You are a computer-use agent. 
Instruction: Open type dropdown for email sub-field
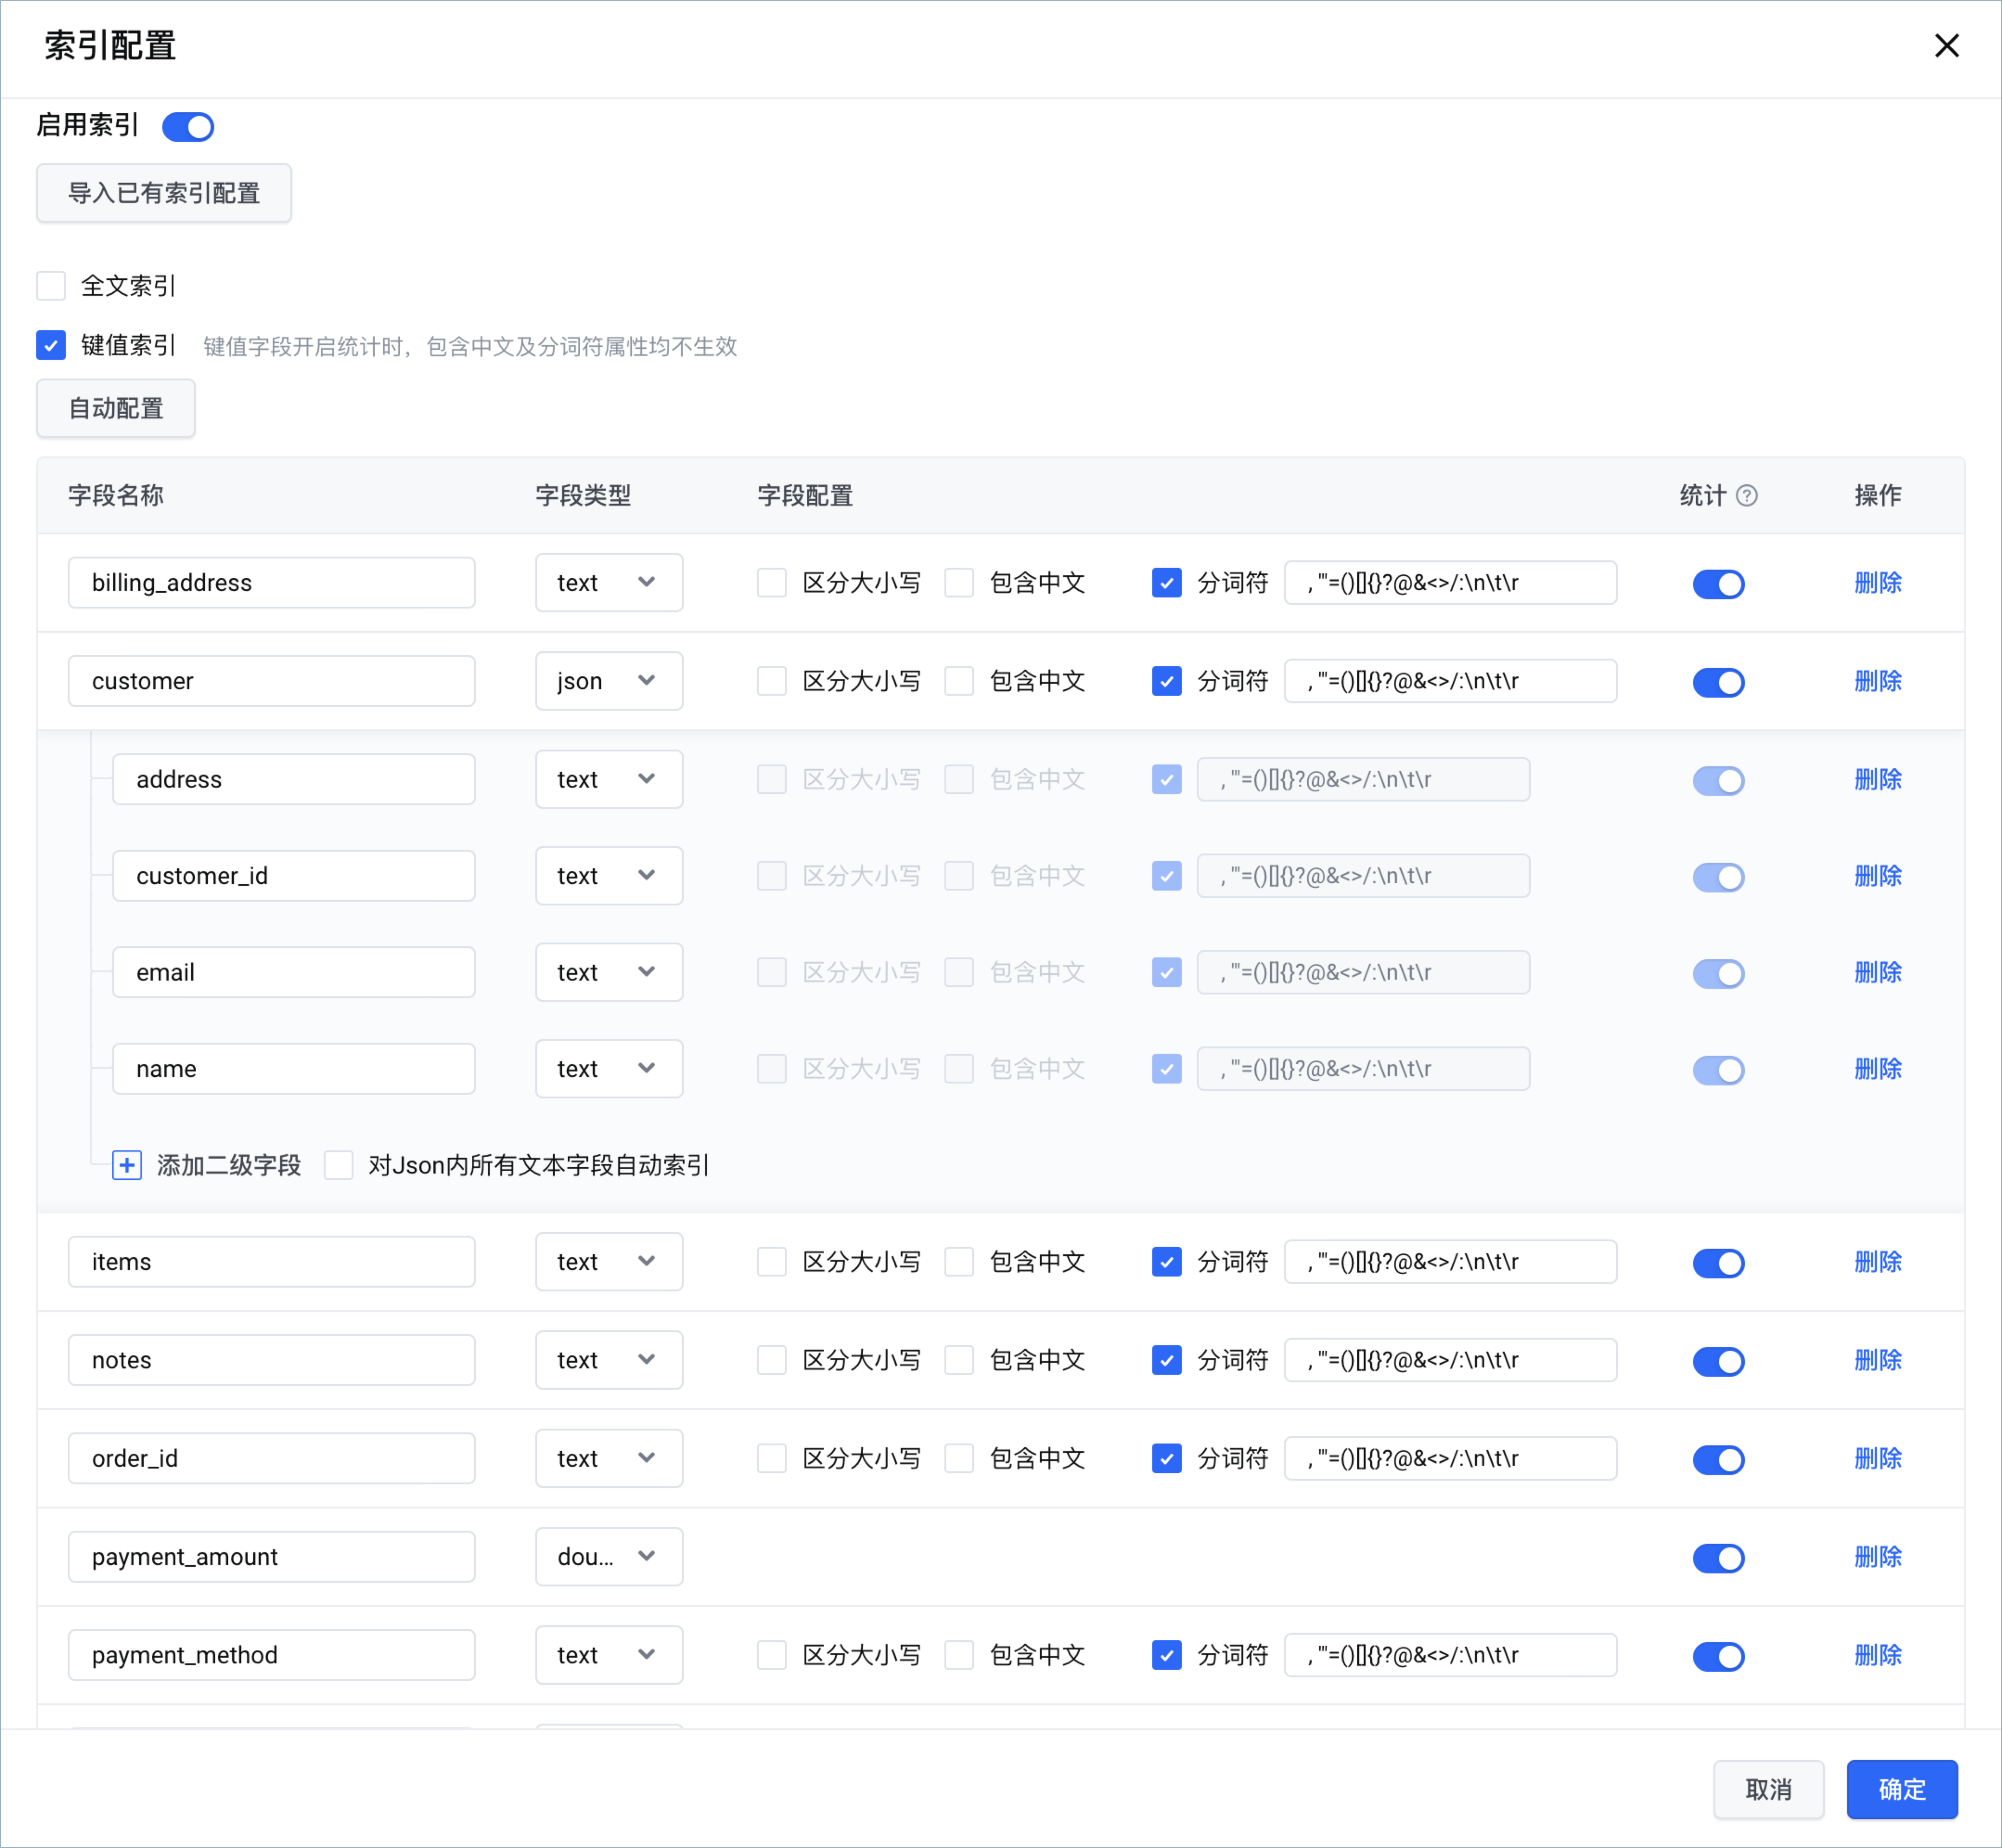point(609,972)
